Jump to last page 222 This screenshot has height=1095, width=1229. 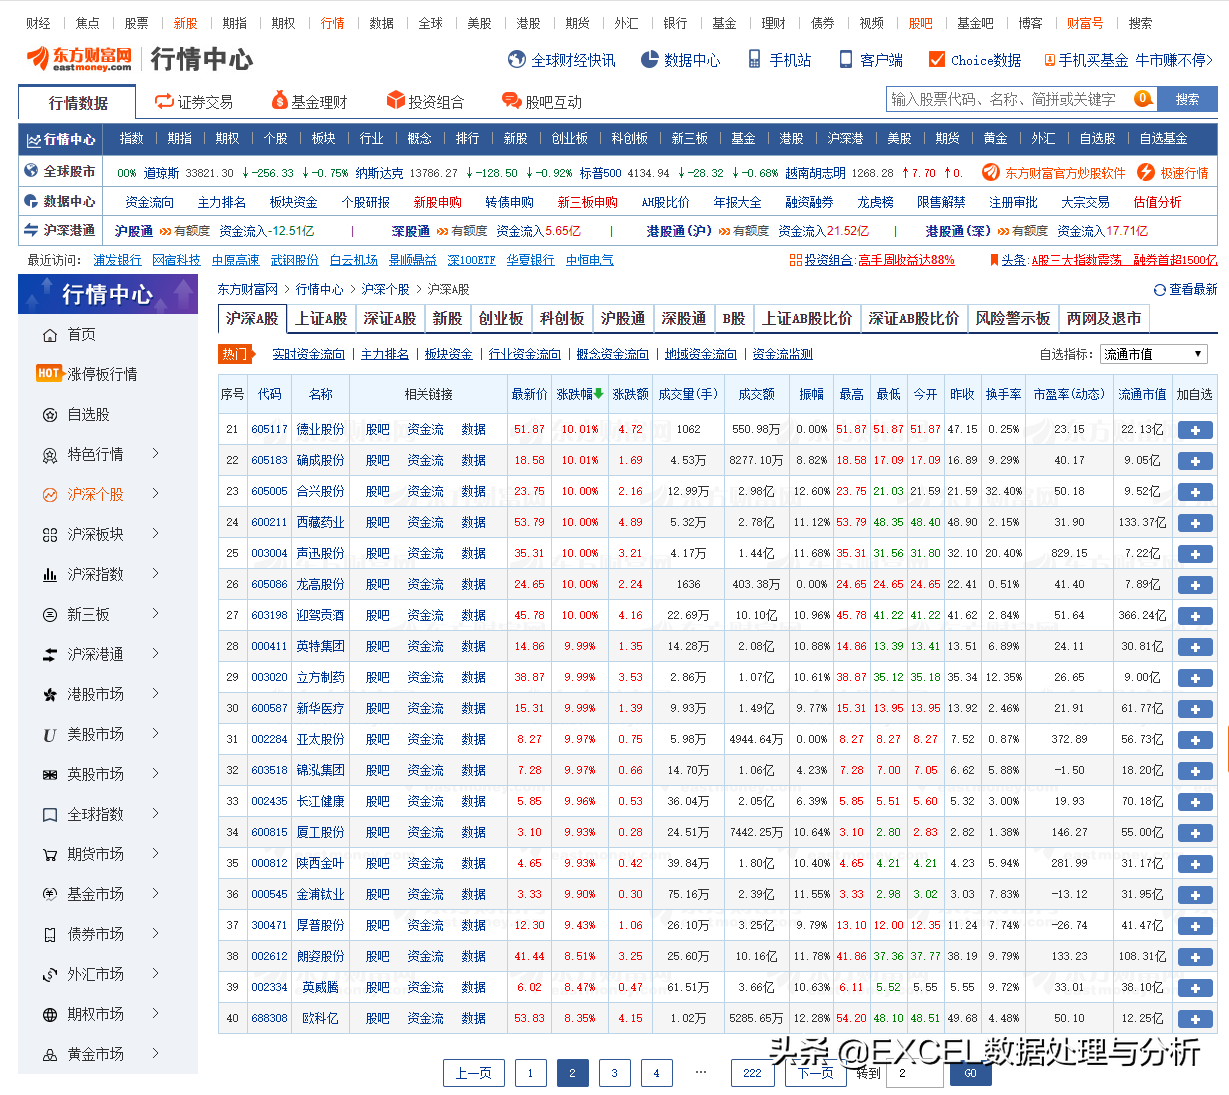(x=752, y=1073)
